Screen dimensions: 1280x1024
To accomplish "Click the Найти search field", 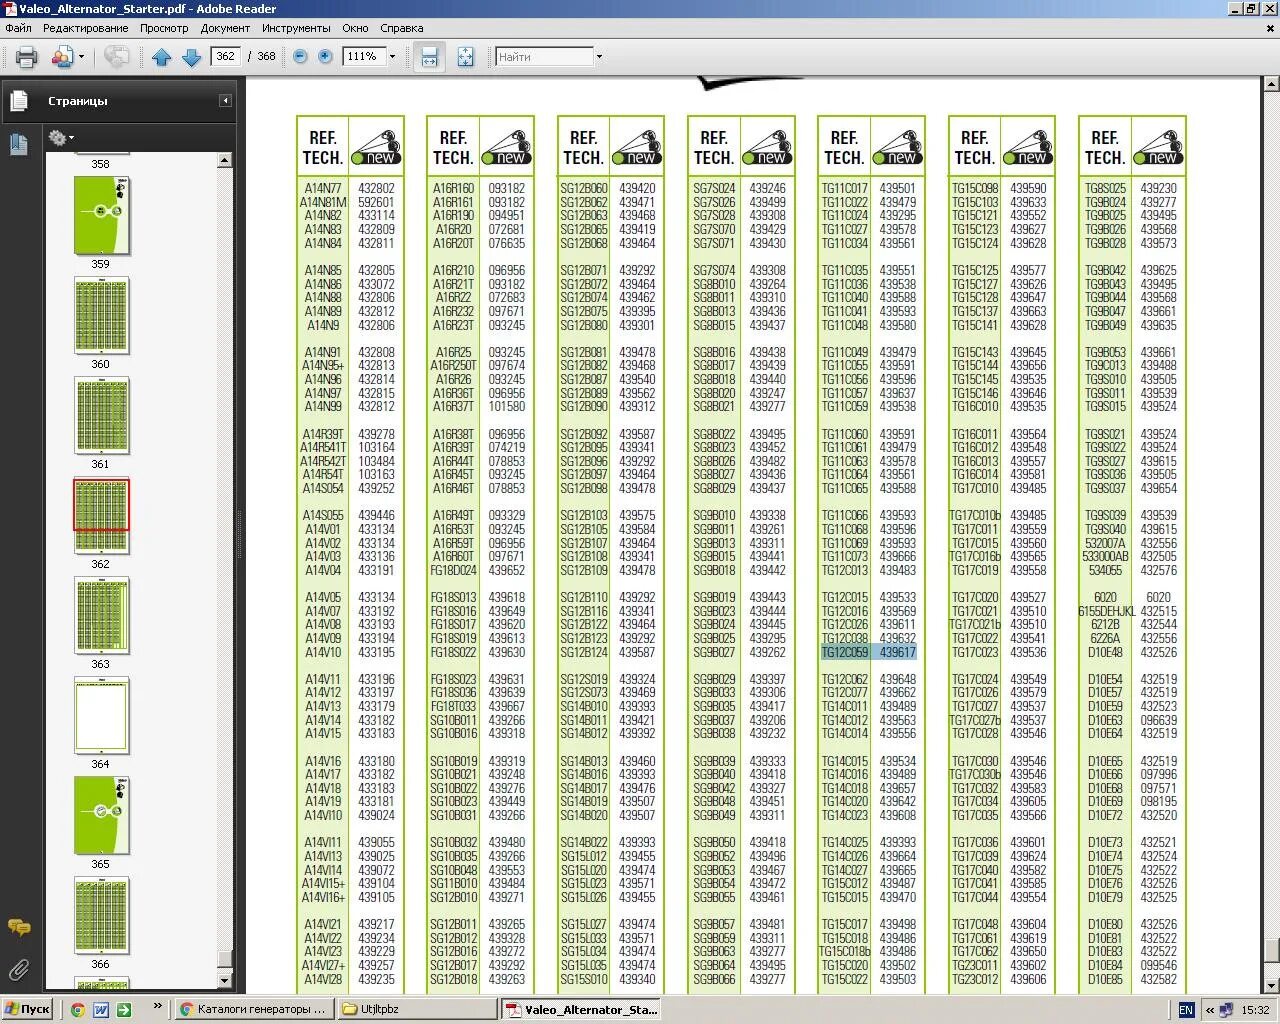I will click(545, 57).
